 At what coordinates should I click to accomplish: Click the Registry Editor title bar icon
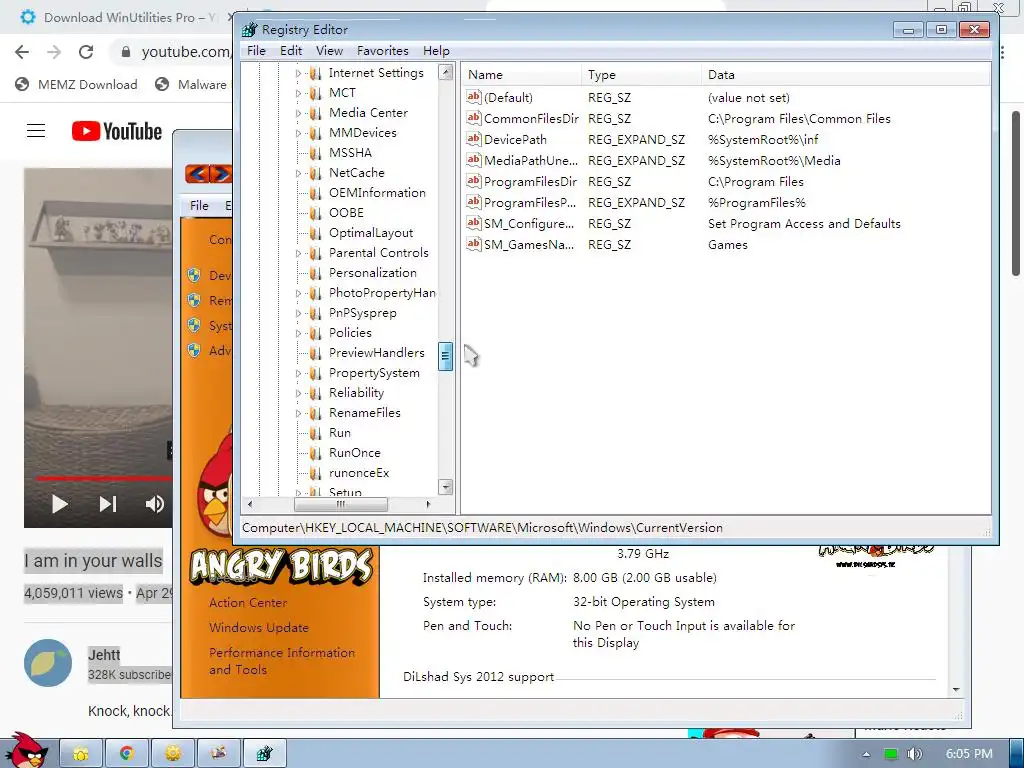point(249,29)
